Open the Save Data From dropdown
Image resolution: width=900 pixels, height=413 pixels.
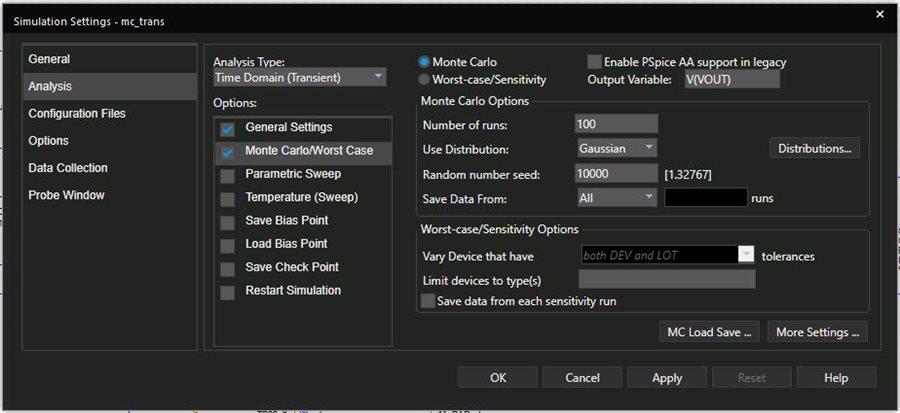[x=616, y=198]
